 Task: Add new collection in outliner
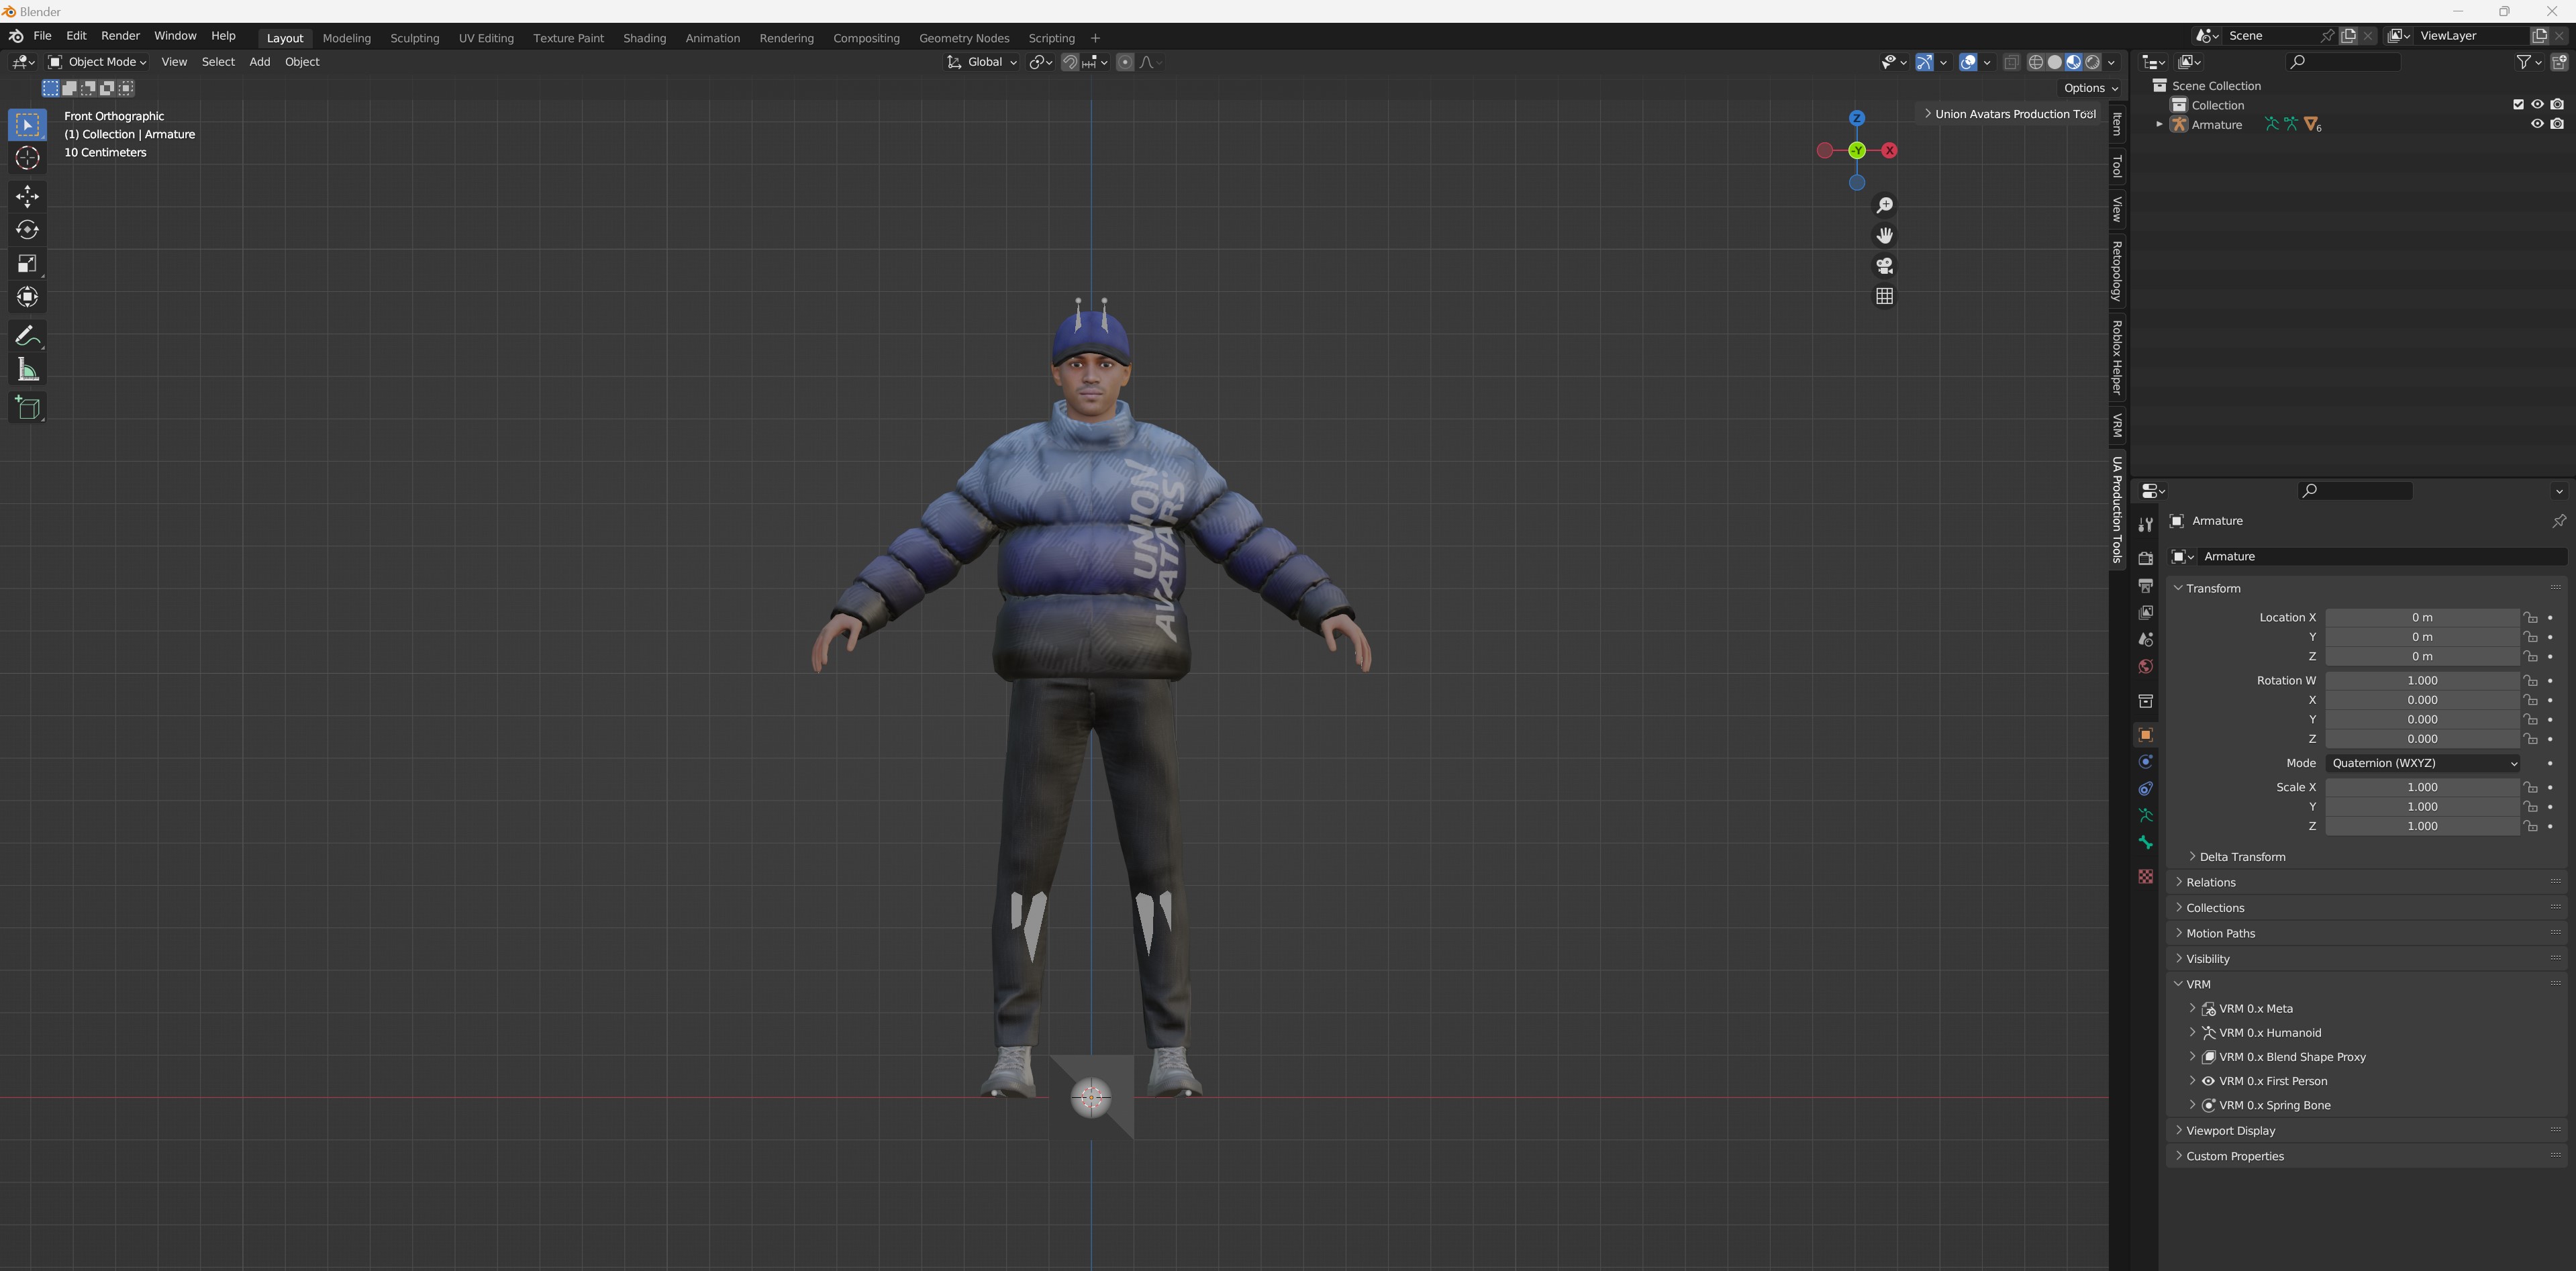click(x=2559, y=62)
